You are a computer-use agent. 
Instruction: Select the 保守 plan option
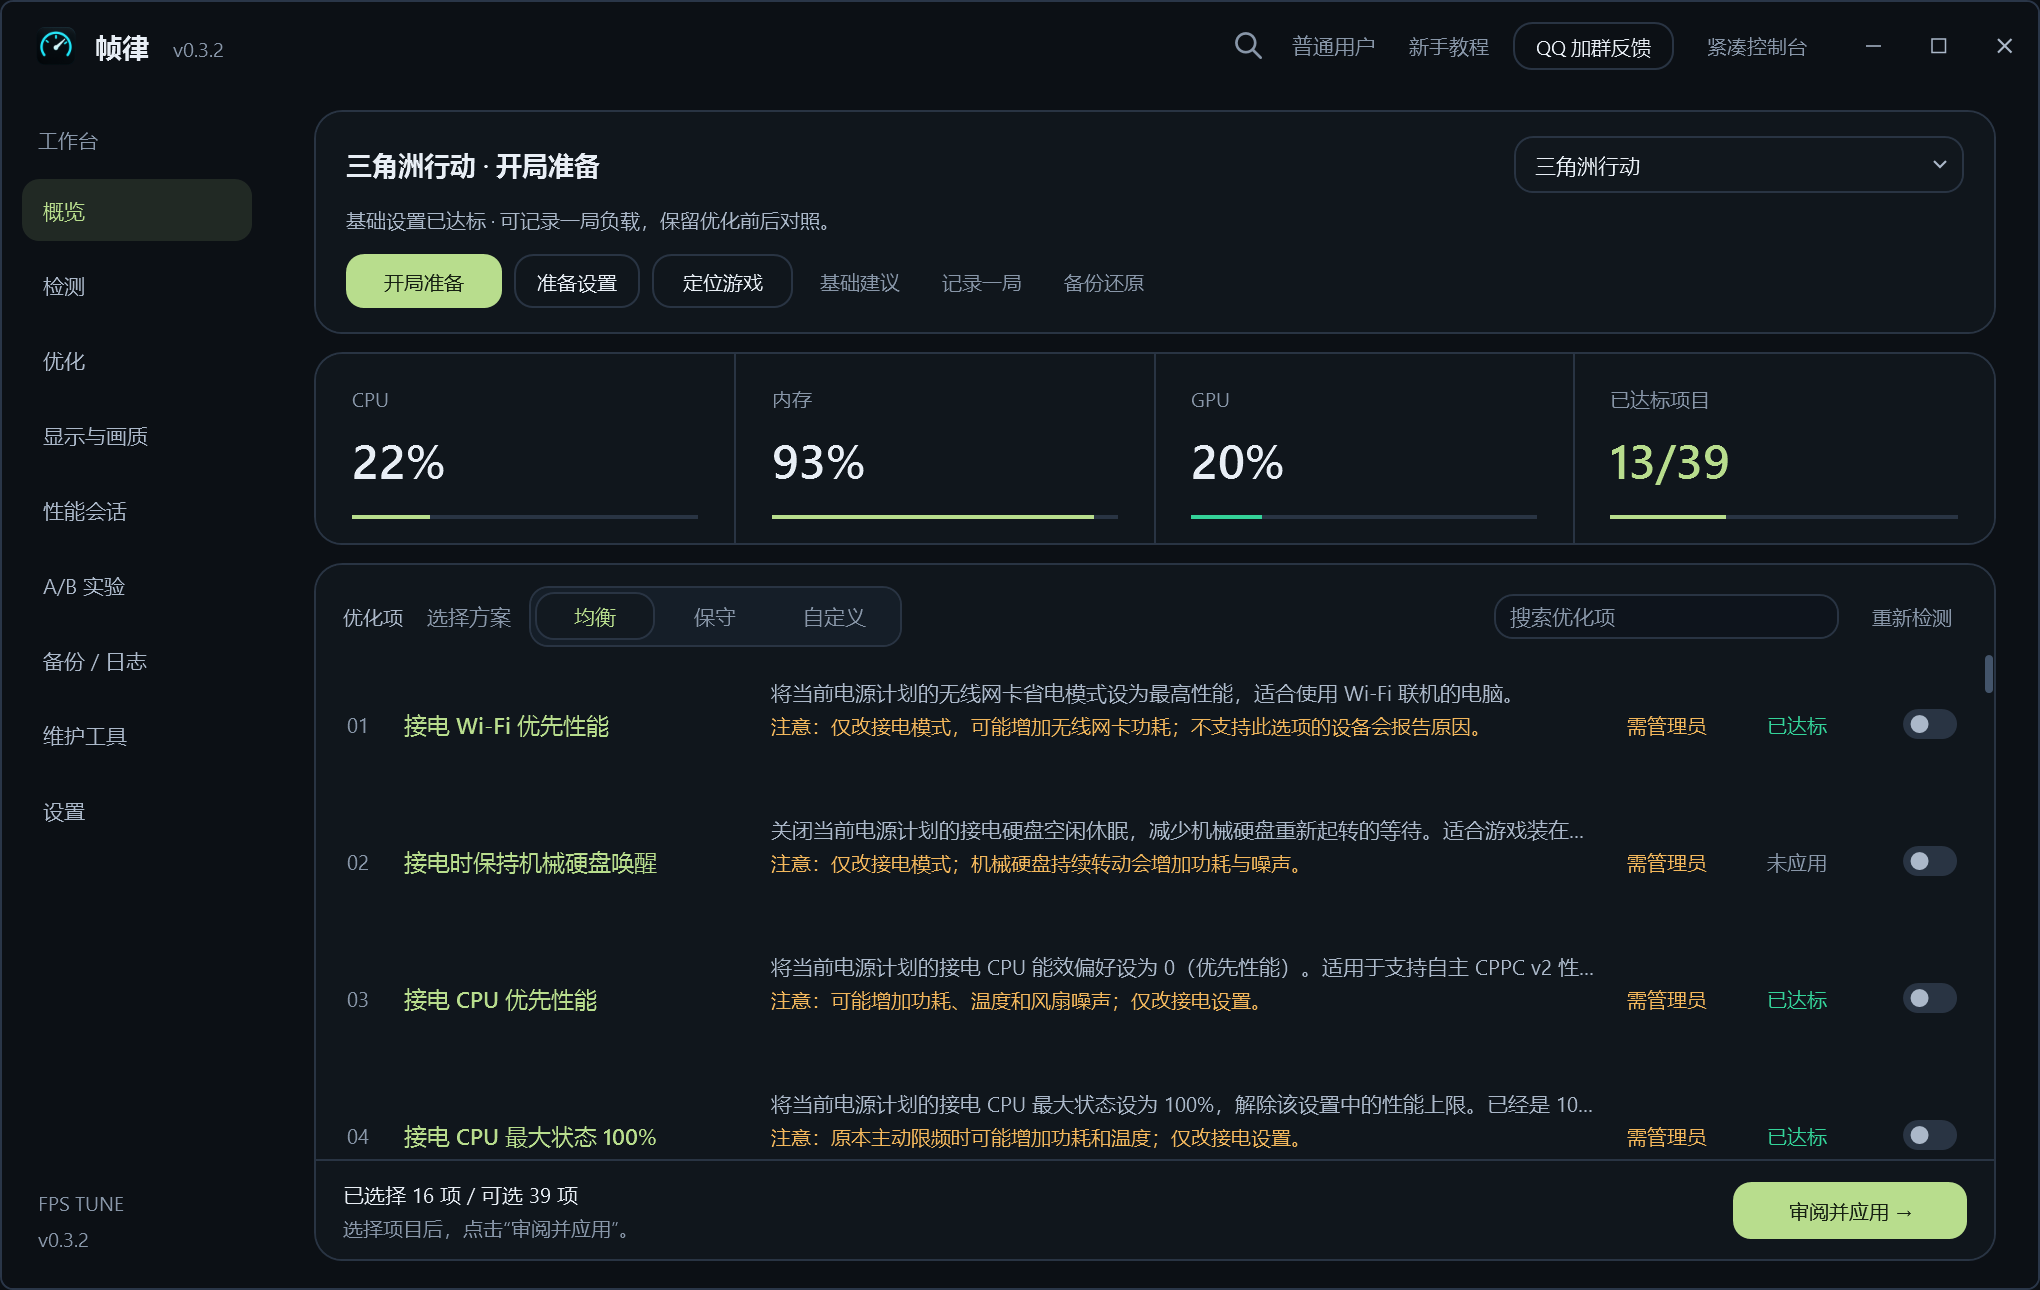(714, 617)
